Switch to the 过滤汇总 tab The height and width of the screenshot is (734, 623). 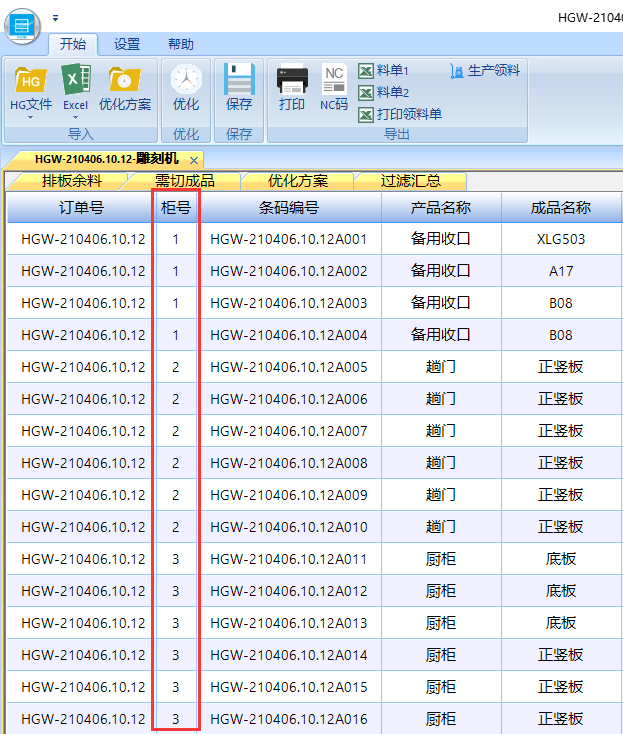[410, 181]
